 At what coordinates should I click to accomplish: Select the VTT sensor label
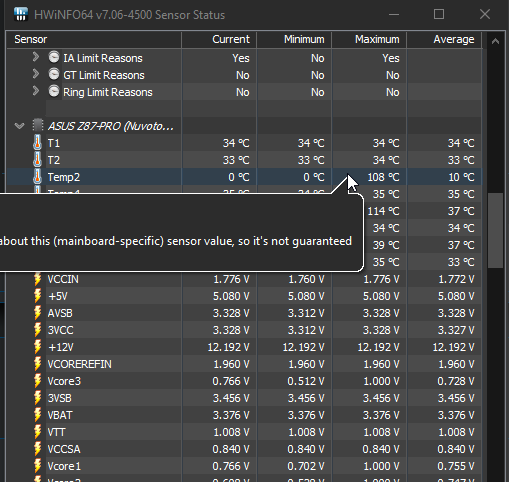click(56, 432)
